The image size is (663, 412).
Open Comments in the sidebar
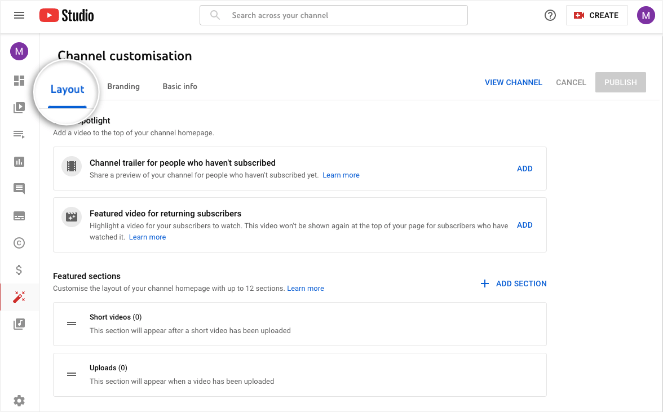tap(19, 188)
